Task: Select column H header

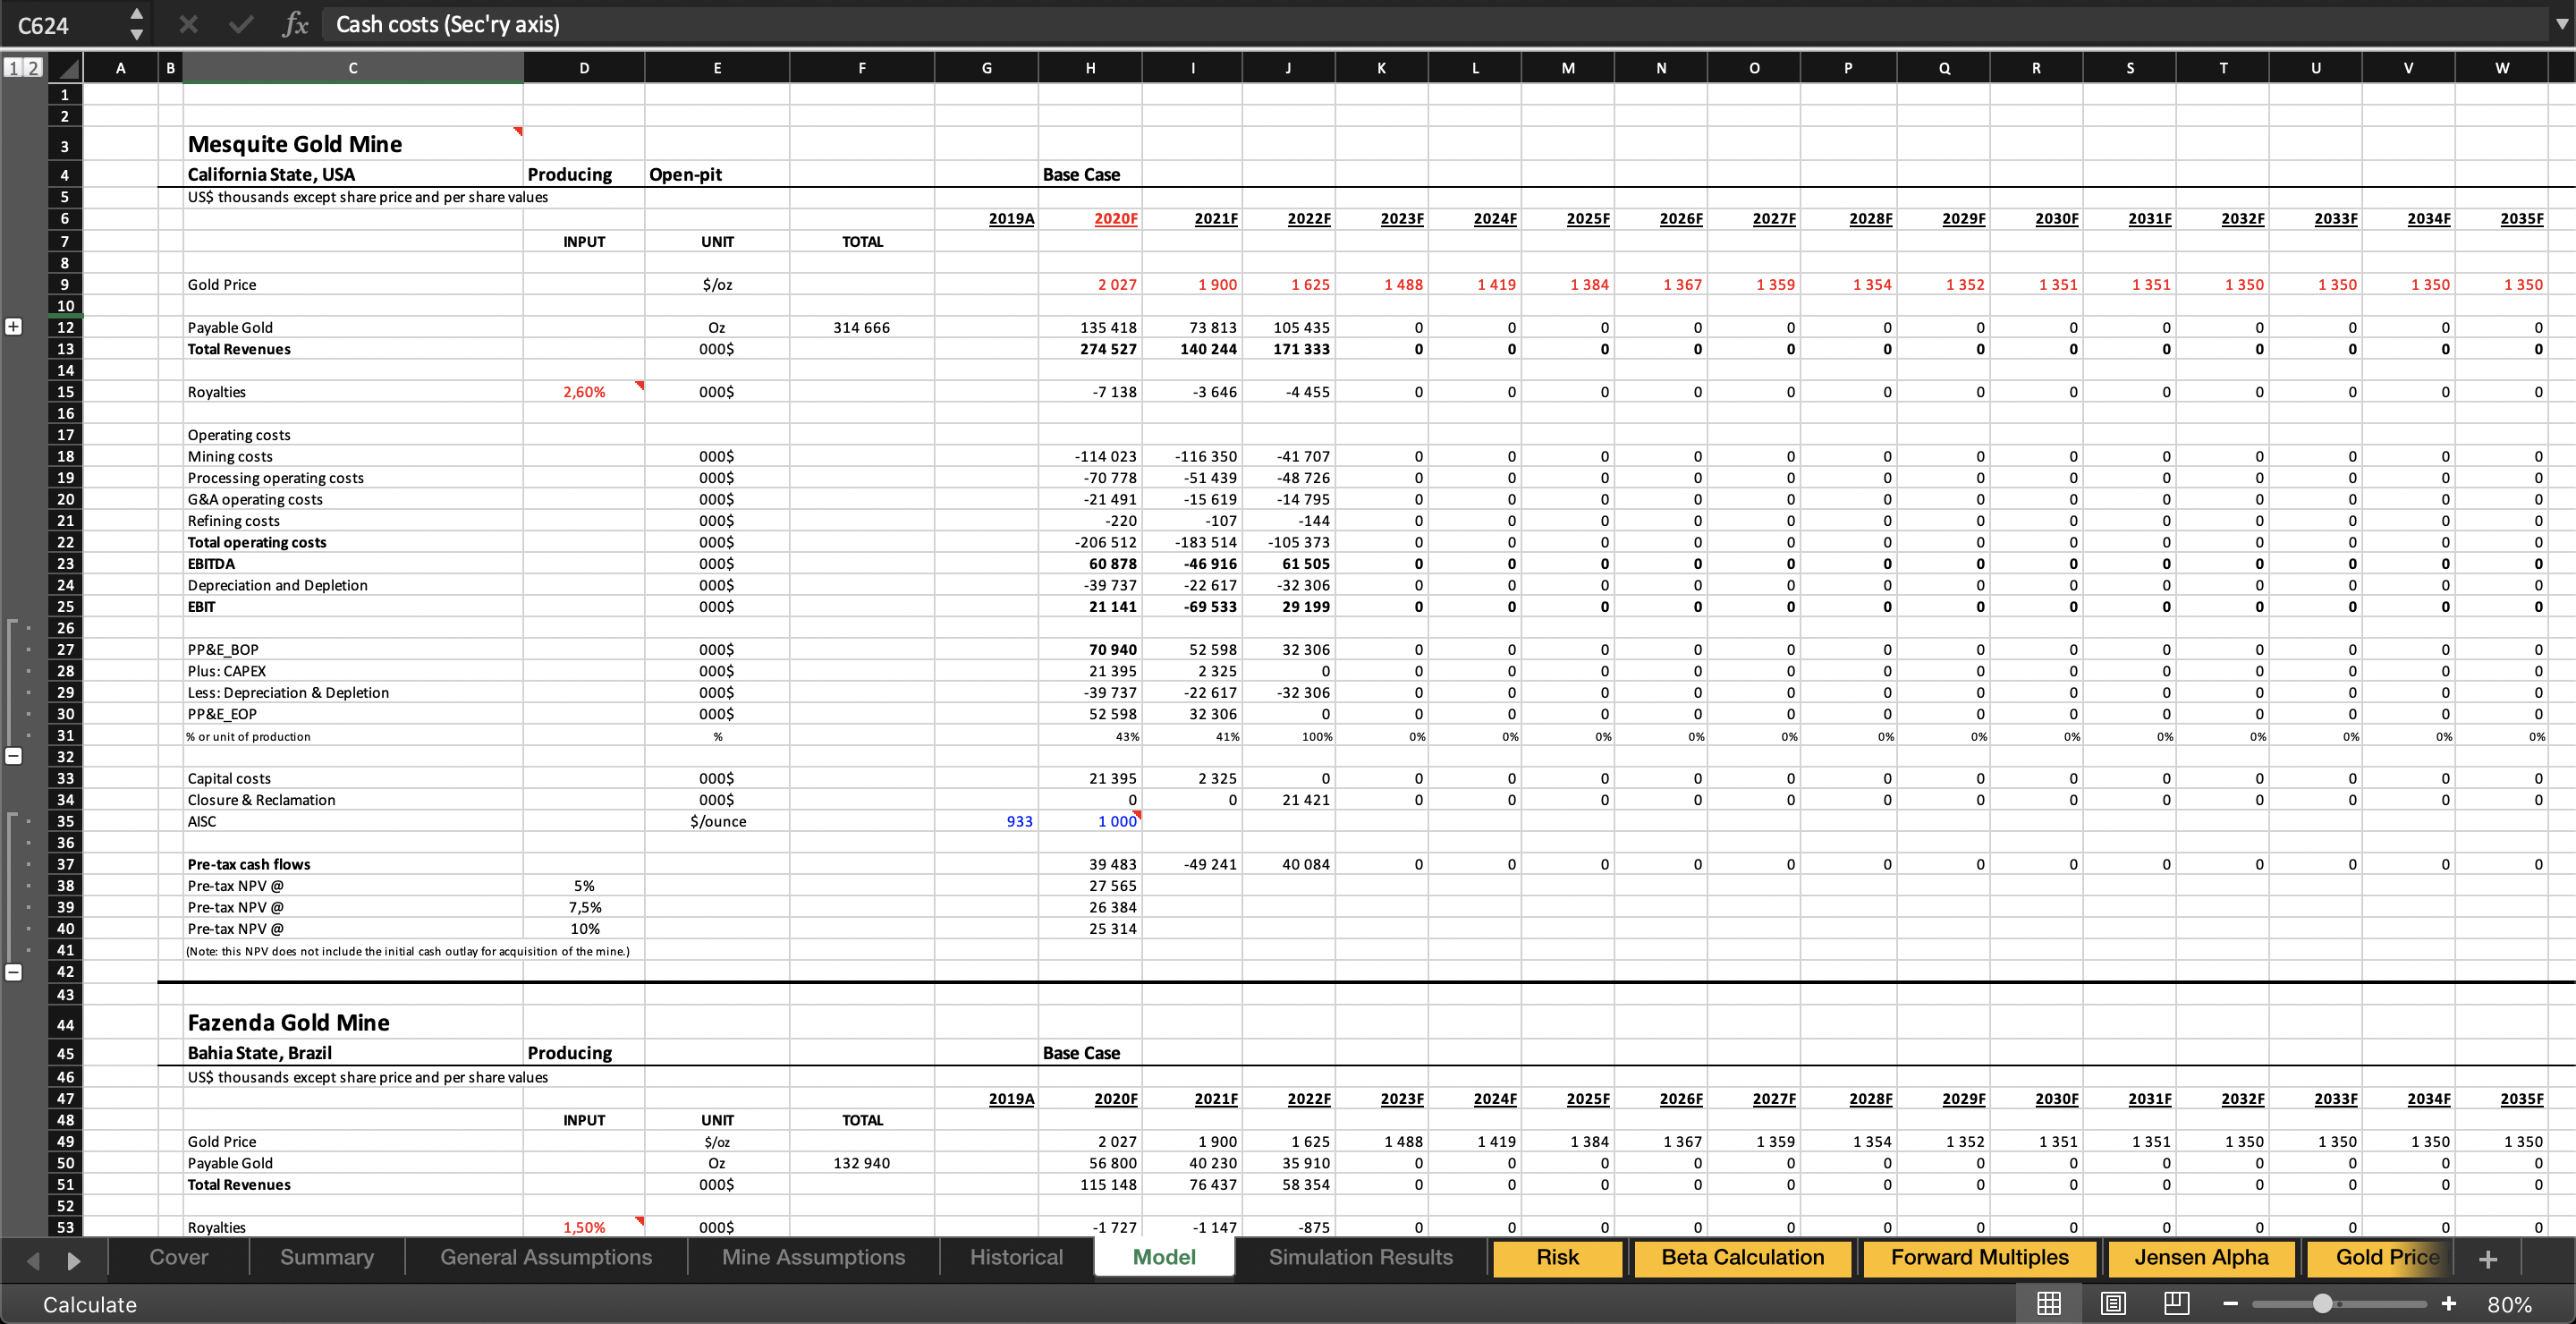Action: point(1090,68)
